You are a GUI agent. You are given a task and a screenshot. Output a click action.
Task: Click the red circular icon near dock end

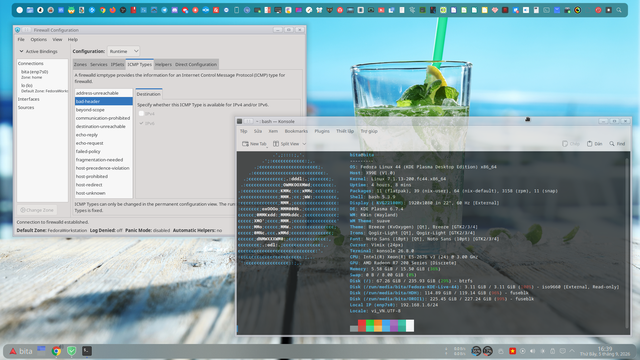(598, 10)
